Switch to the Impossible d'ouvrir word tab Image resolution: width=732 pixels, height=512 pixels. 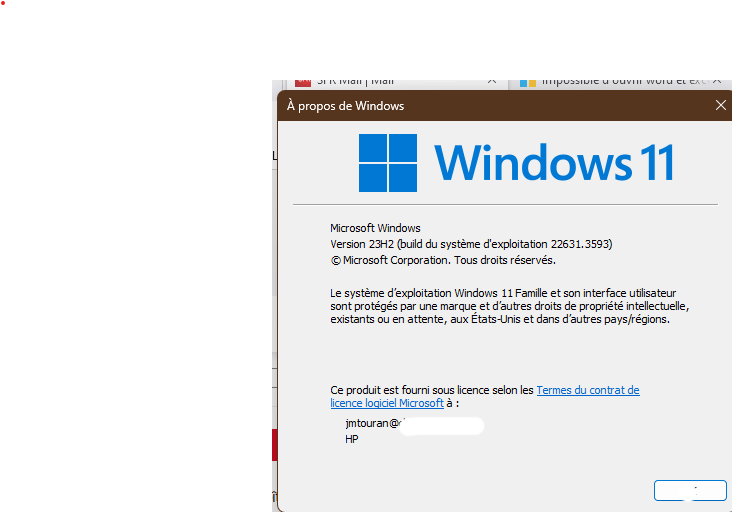(x=619, y=83)
